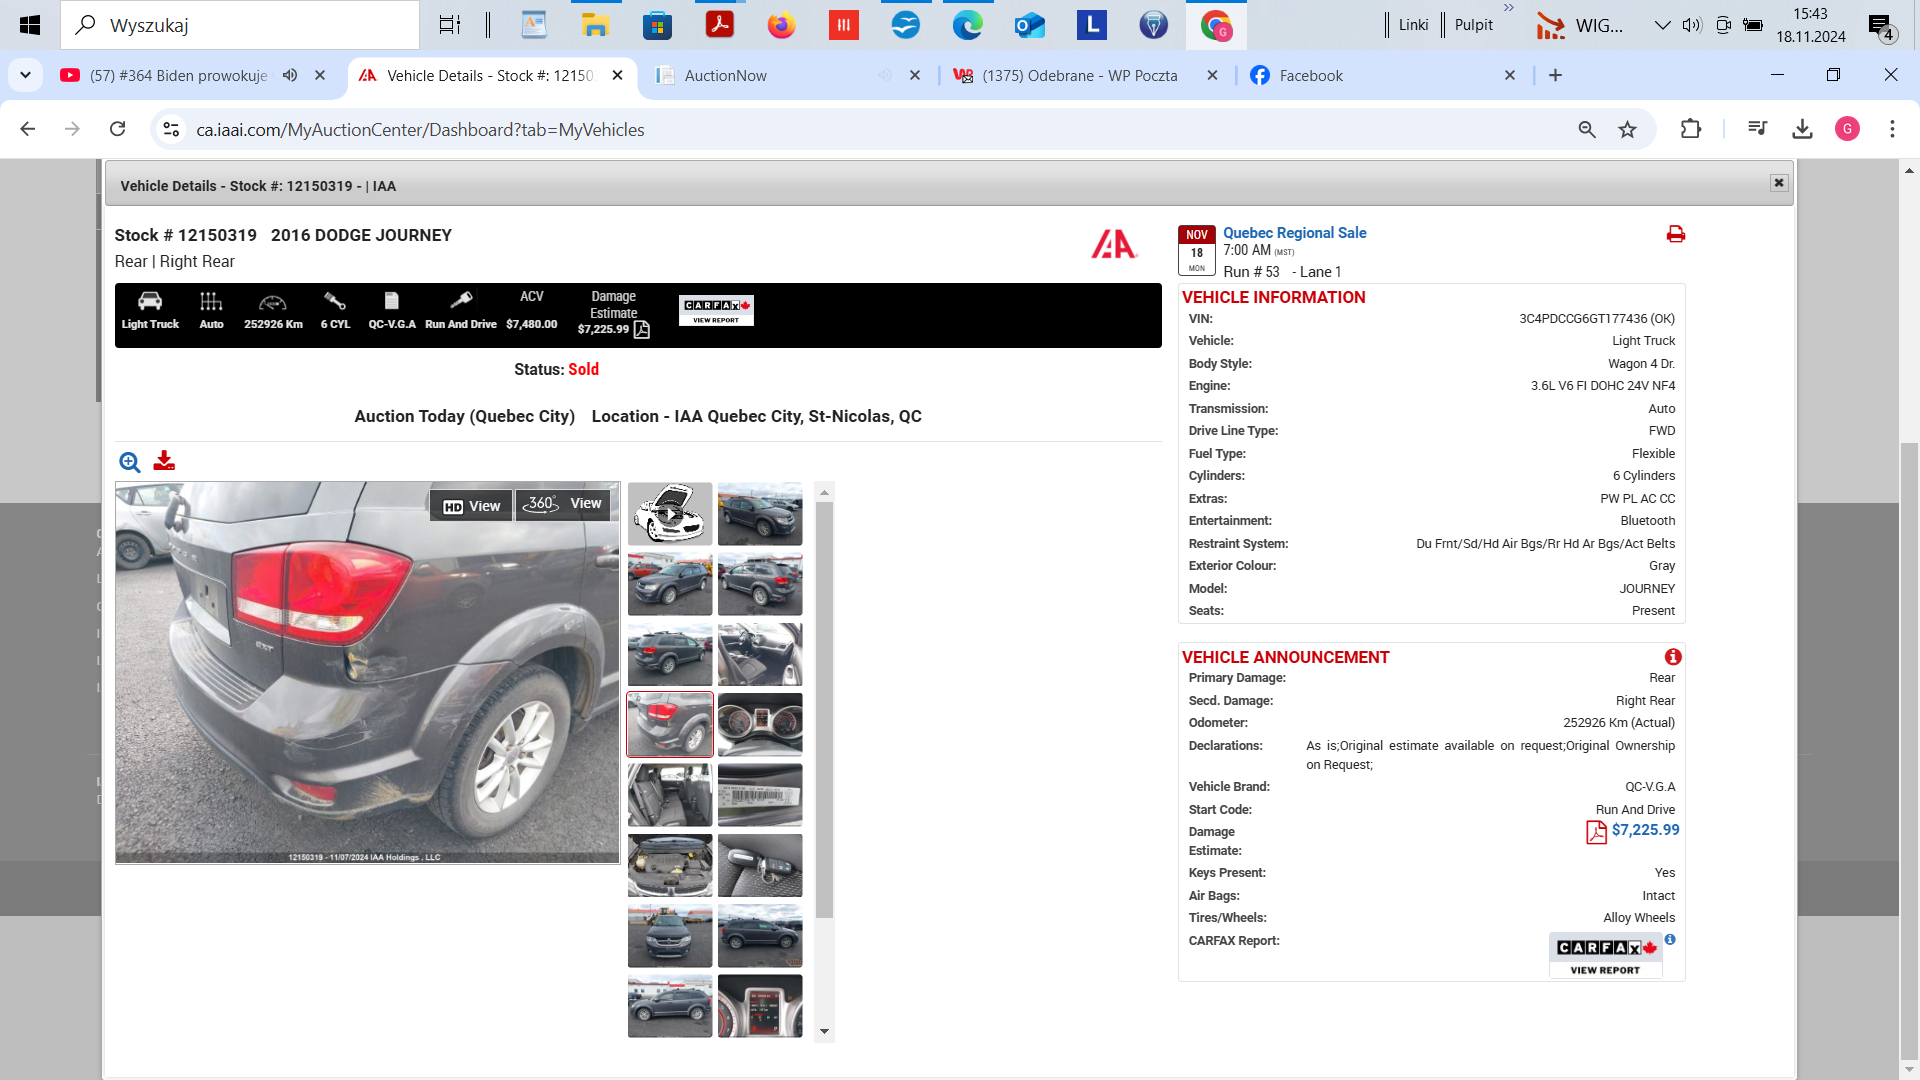
Task: Open page zoom indicator in address bar
Action: point(1587,129)
